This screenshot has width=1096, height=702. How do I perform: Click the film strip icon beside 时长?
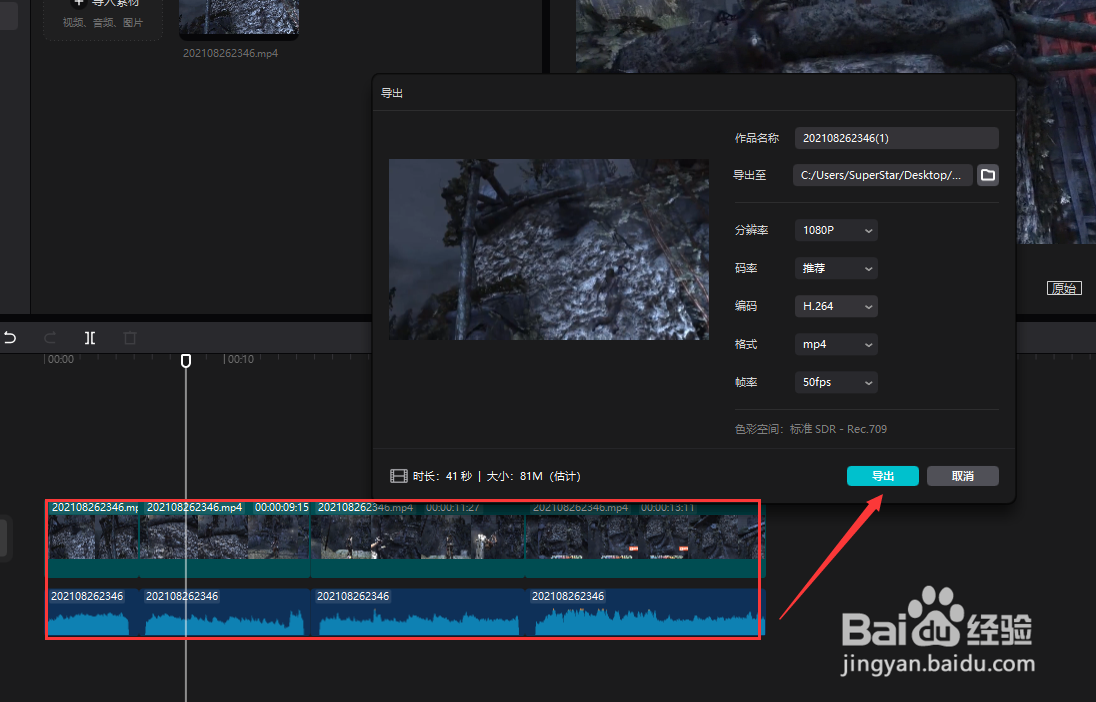point(398,476)
